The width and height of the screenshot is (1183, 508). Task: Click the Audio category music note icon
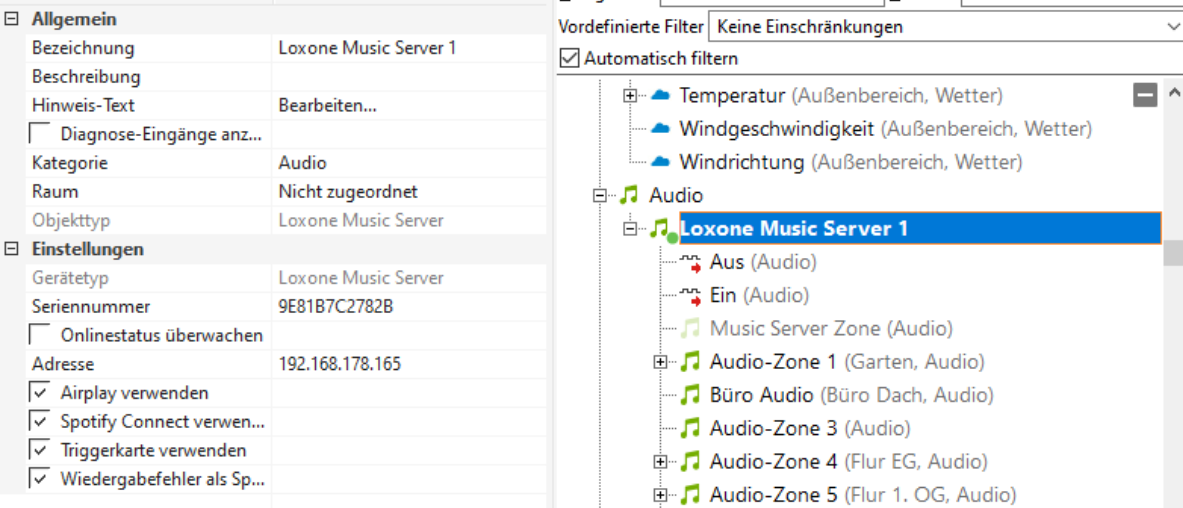click(x=629, y=195)
